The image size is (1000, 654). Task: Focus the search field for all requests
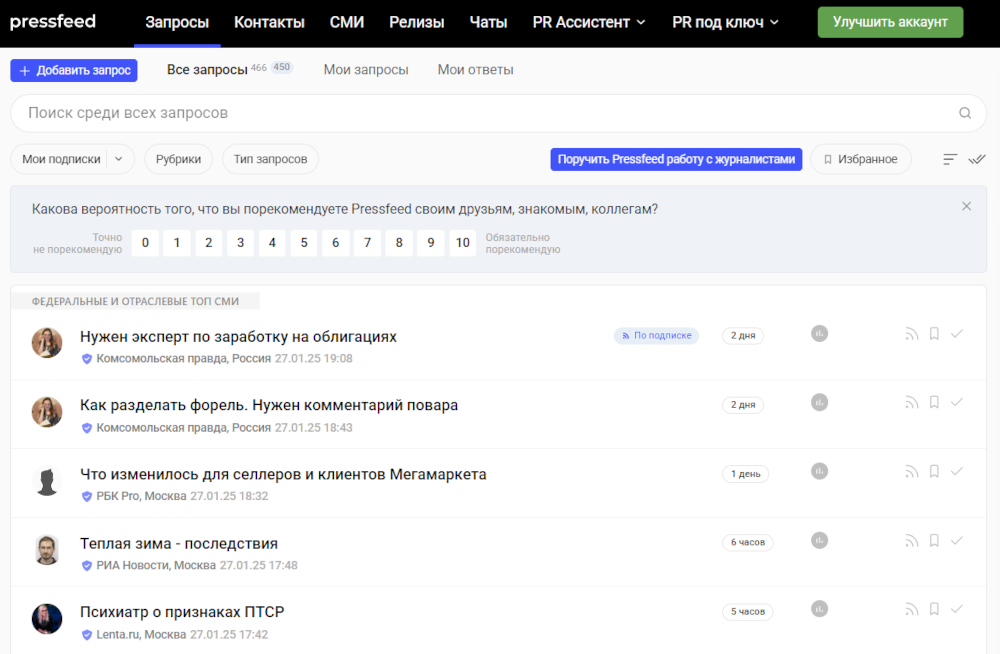480,113
